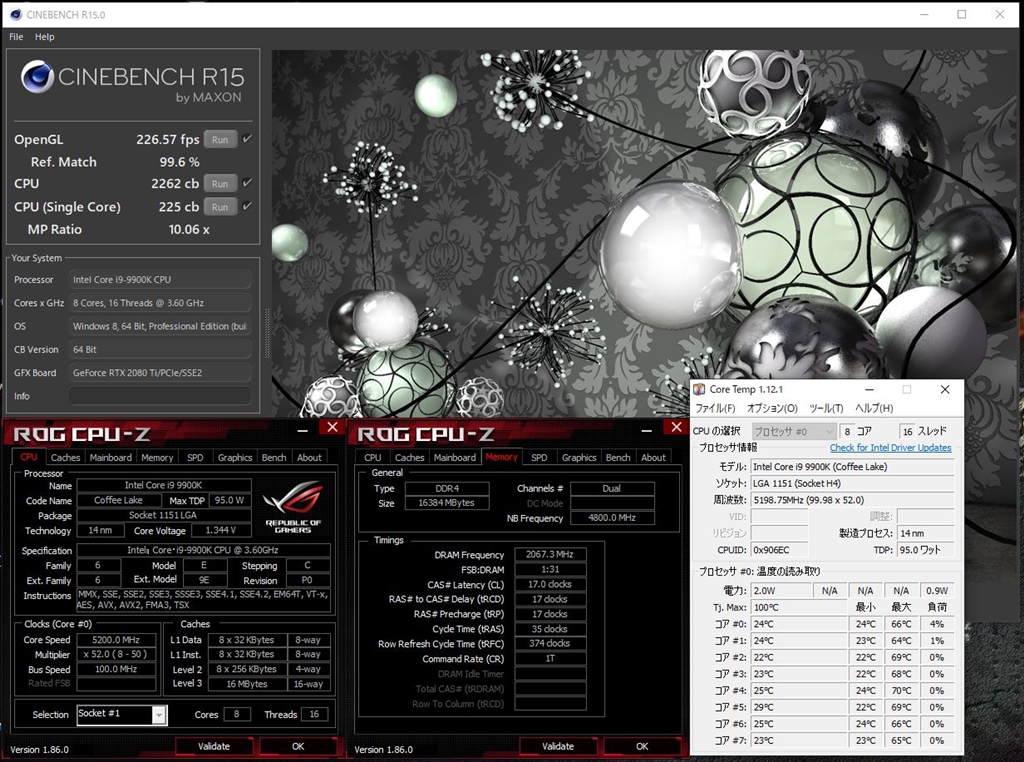Click the Info field in Your System panel
1024x762 pixels.
pyautogui.click(x=160, y=396)
